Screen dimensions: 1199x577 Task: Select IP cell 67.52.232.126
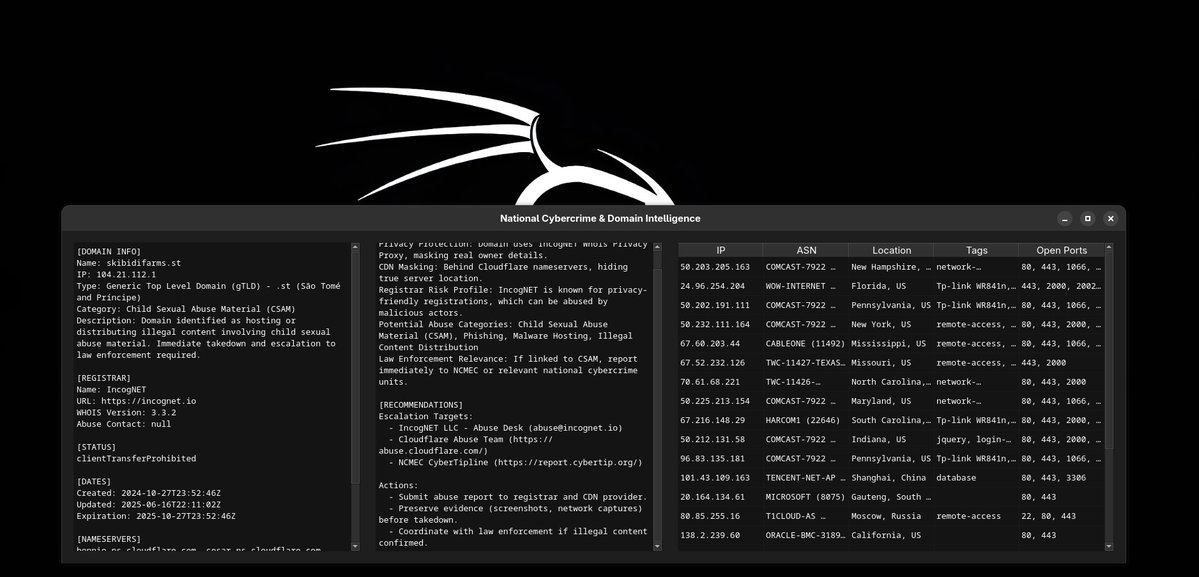click(x=720, y=363)
